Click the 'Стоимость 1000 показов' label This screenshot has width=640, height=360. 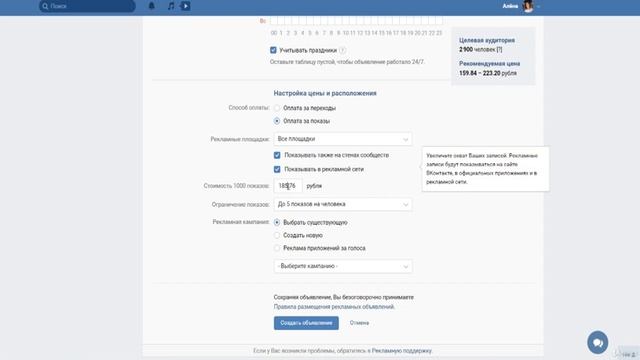(236, 186)
